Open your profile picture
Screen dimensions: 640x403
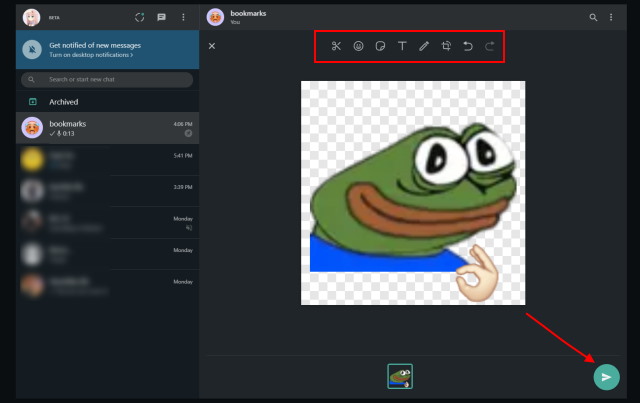point(31,17)
